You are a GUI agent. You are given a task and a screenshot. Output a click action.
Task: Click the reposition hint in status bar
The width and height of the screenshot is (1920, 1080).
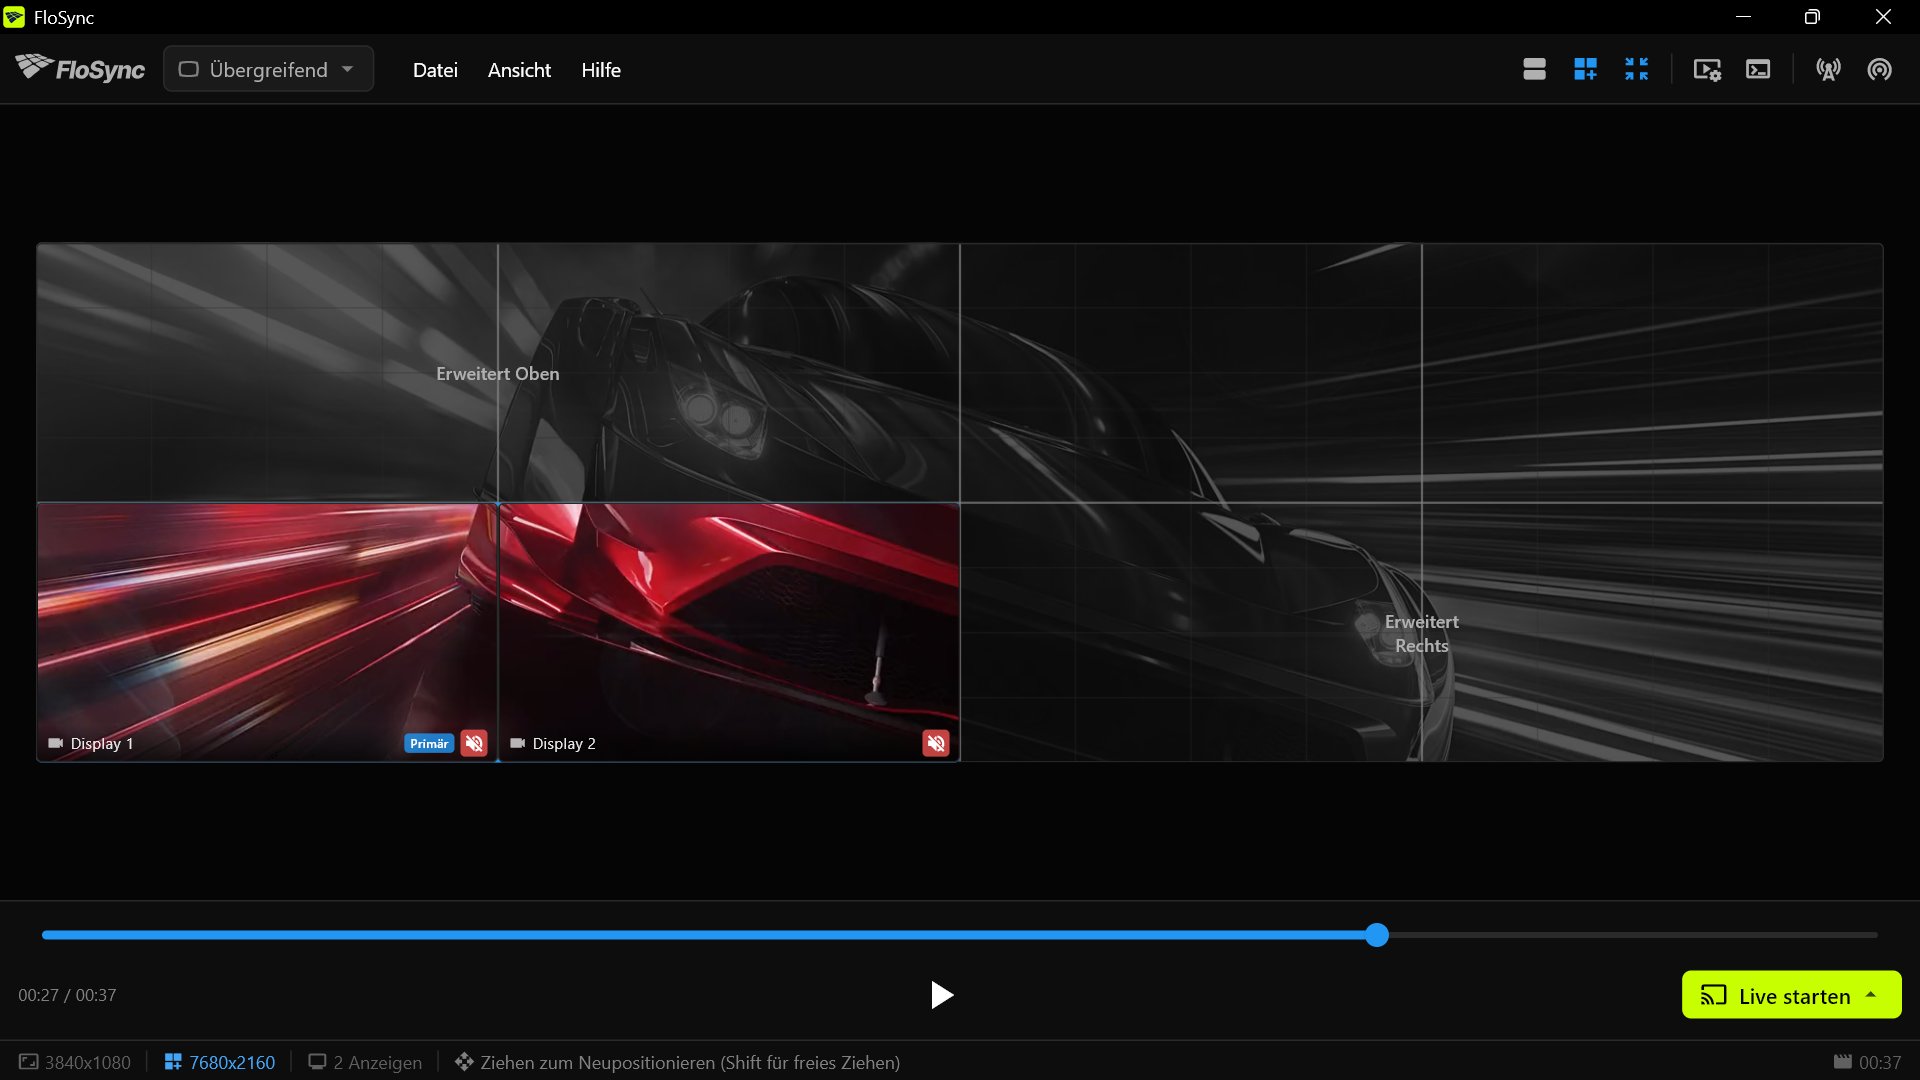point(677,1062)
